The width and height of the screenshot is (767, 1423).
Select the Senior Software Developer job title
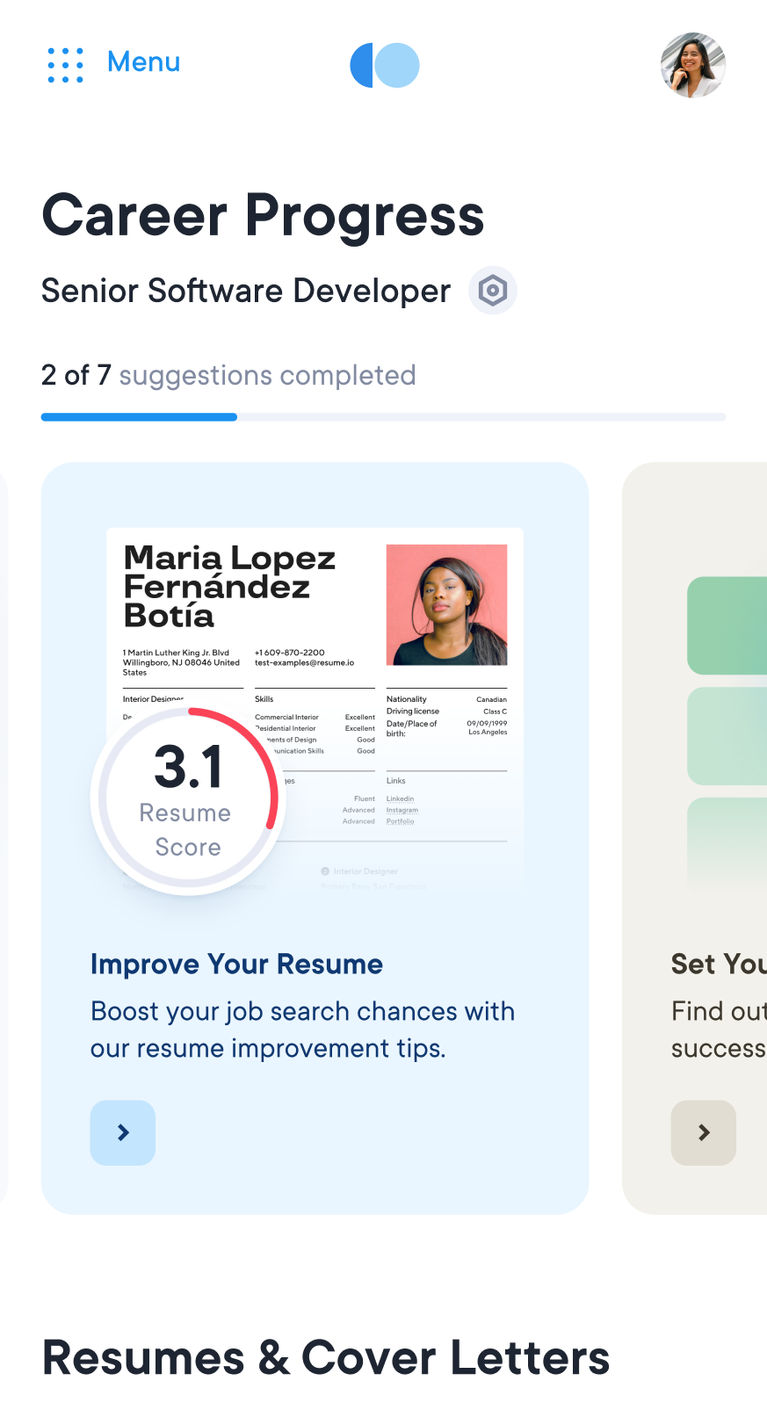(x=246, y=291)
